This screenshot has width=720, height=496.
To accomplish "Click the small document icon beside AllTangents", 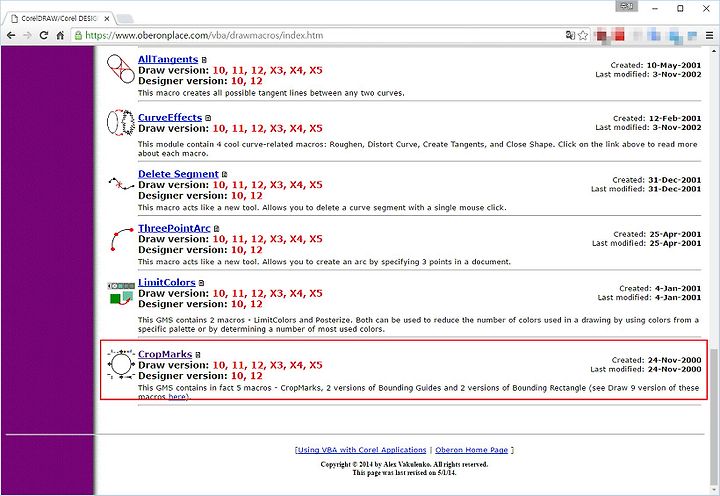I will tap(204, 60).
